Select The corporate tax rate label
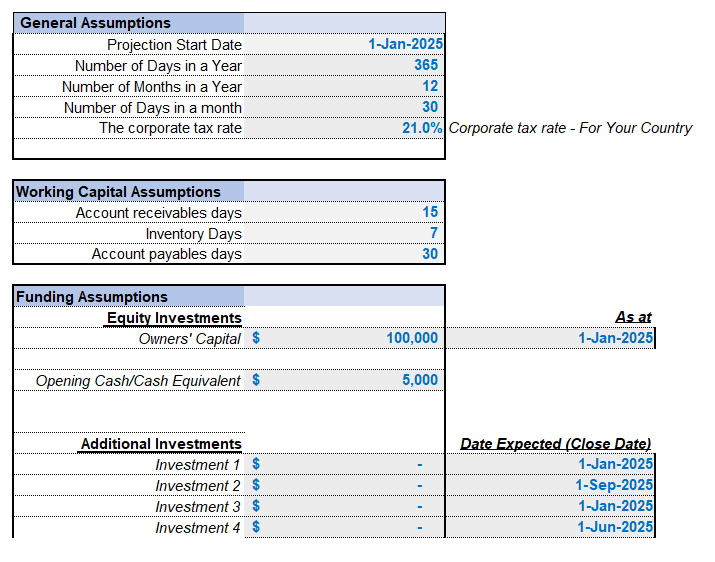The height and width of the screenshot is (562, 715). tap(171, 128)
